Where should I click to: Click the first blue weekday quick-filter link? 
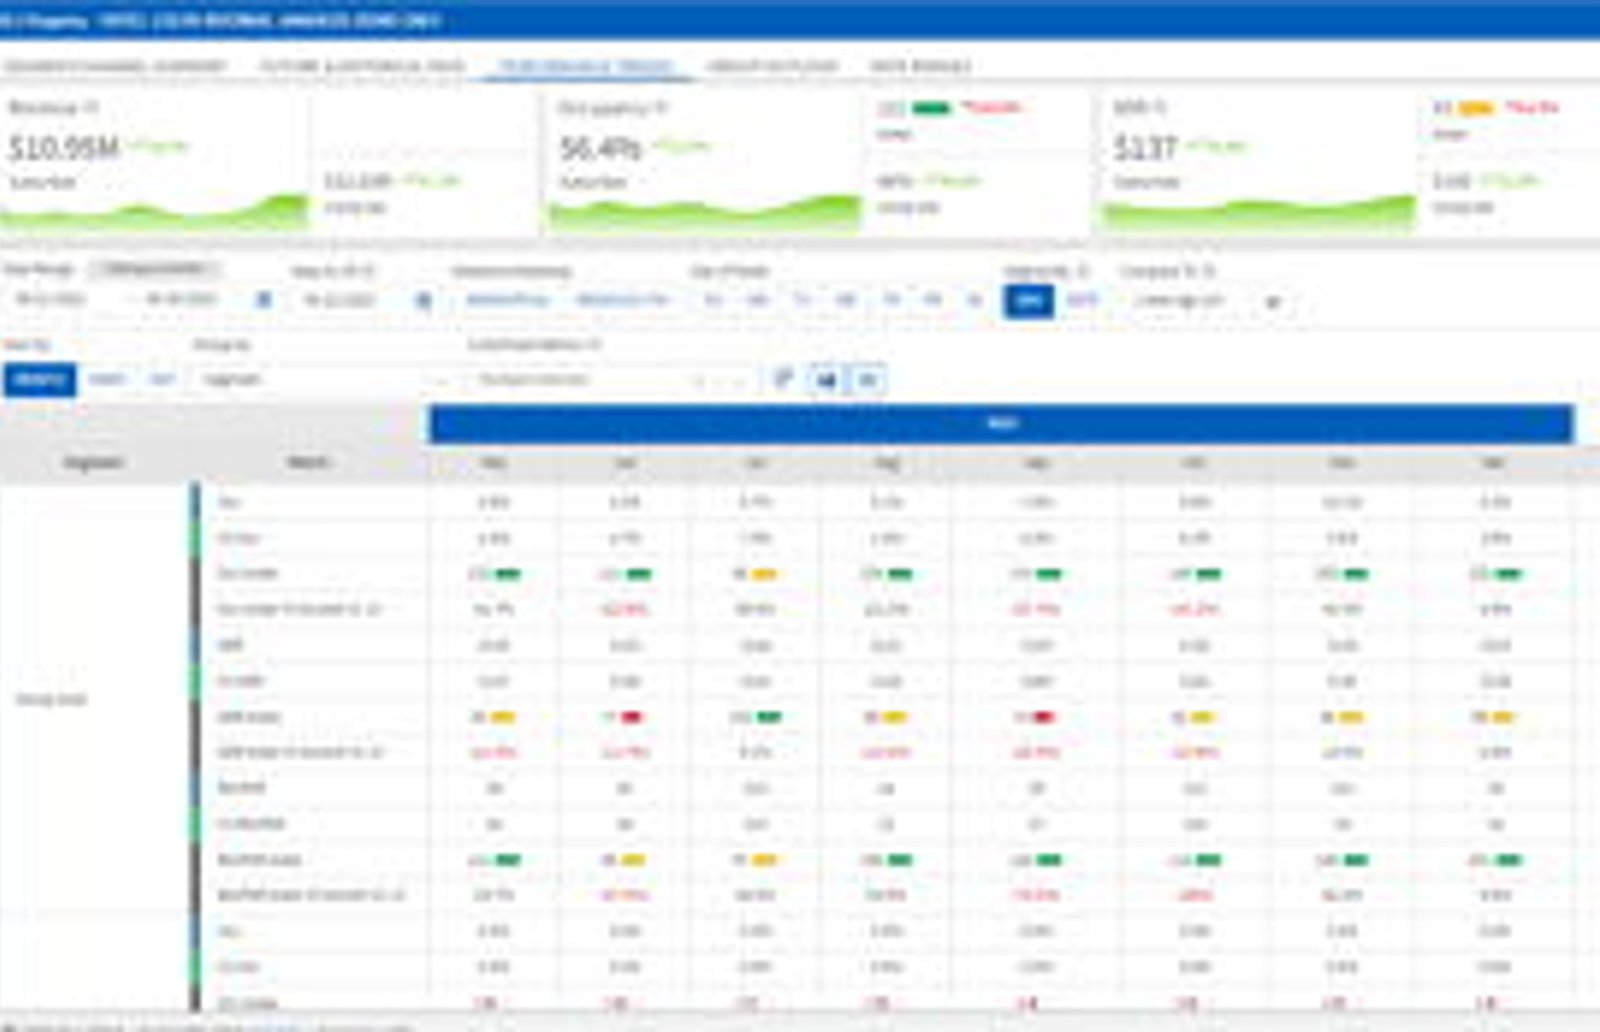507,299
